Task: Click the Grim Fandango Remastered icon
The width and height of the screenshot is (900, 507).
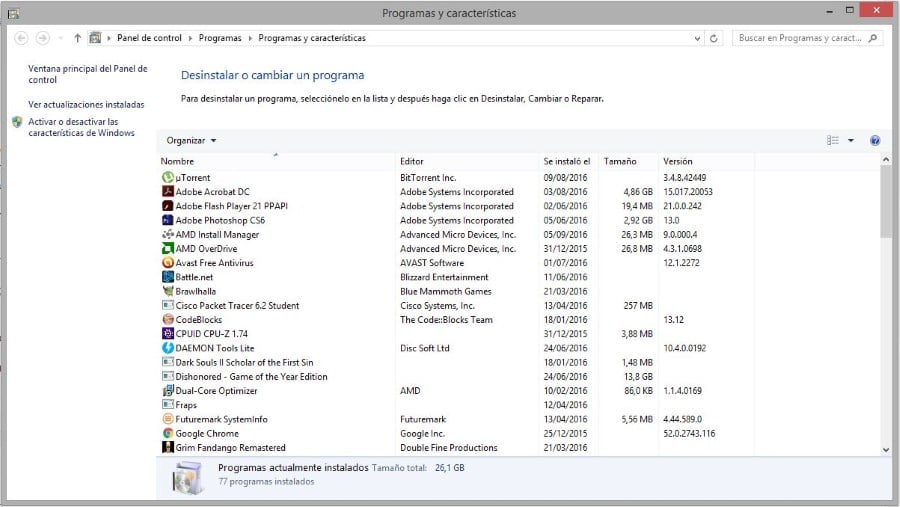Action: pyautogui.click(x=168, y=447)
